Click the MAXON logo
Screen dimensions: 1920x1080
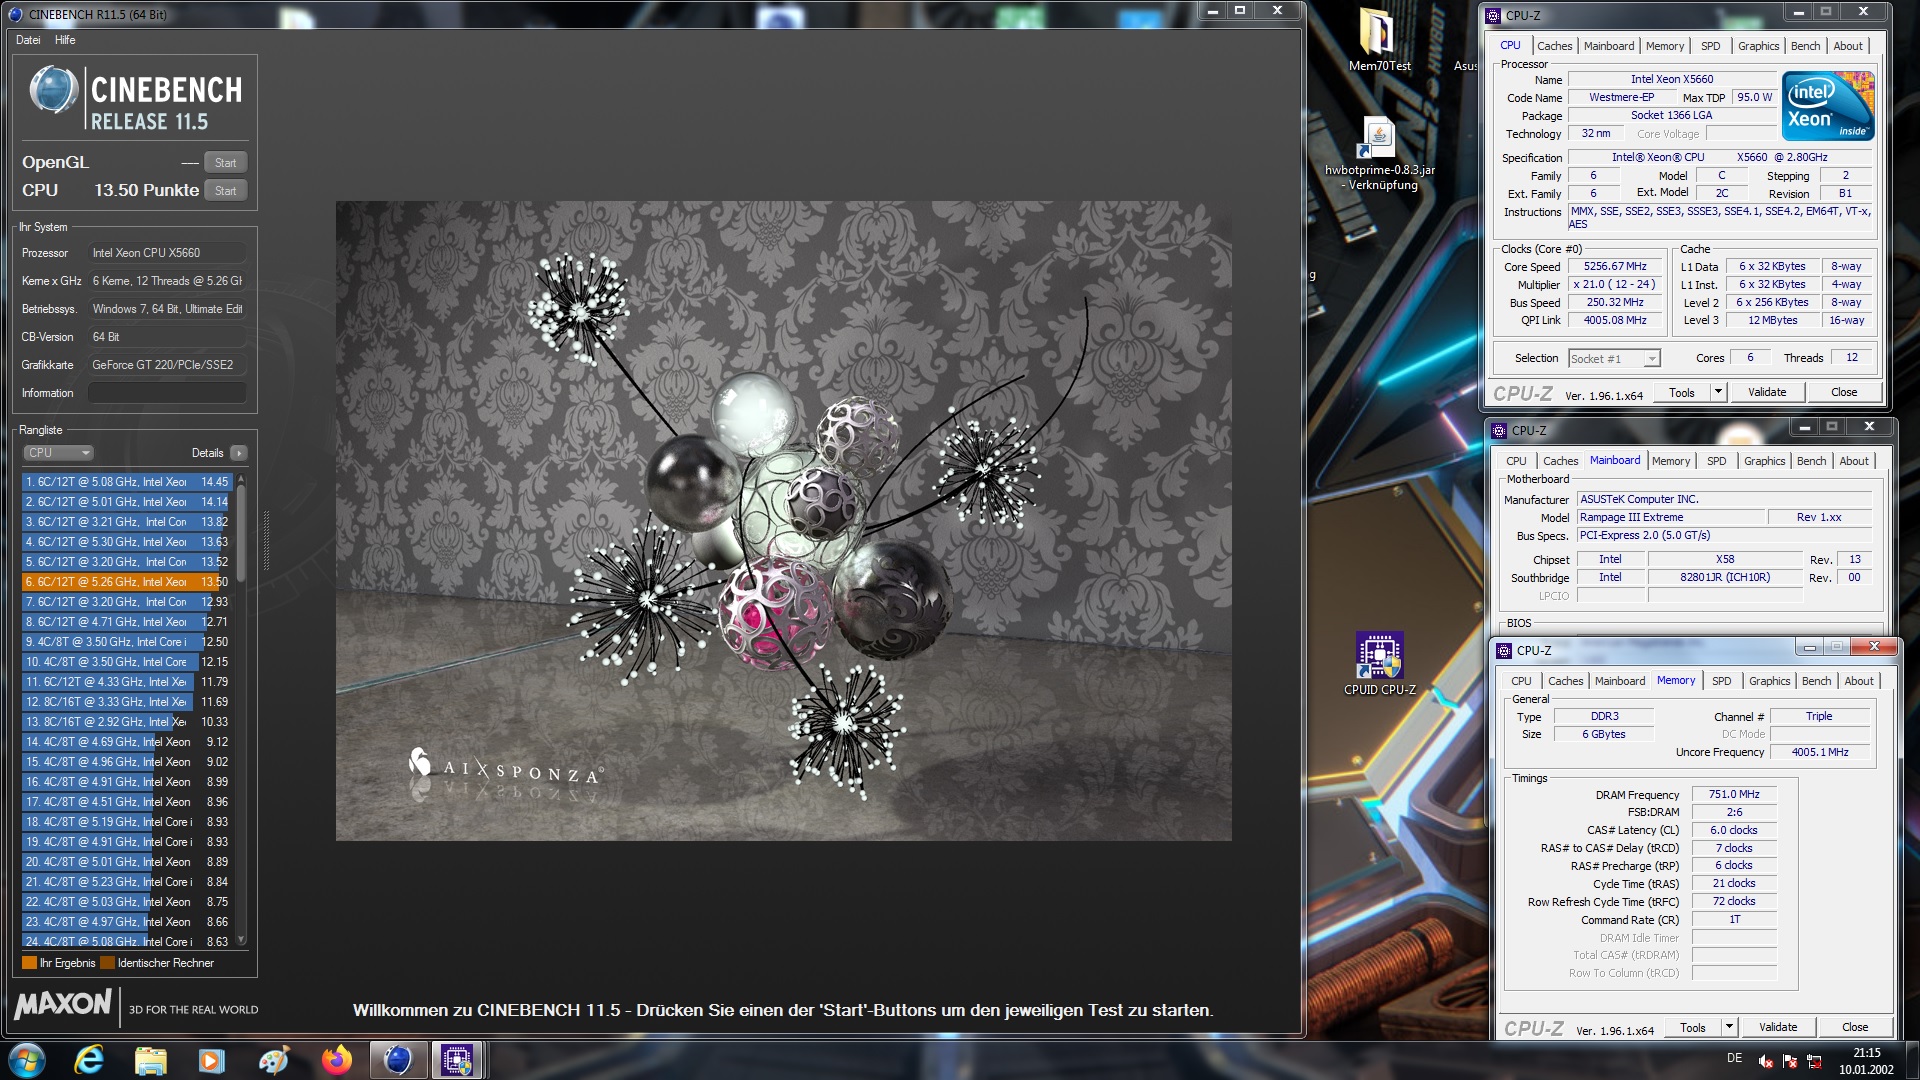coord(63,1004)
